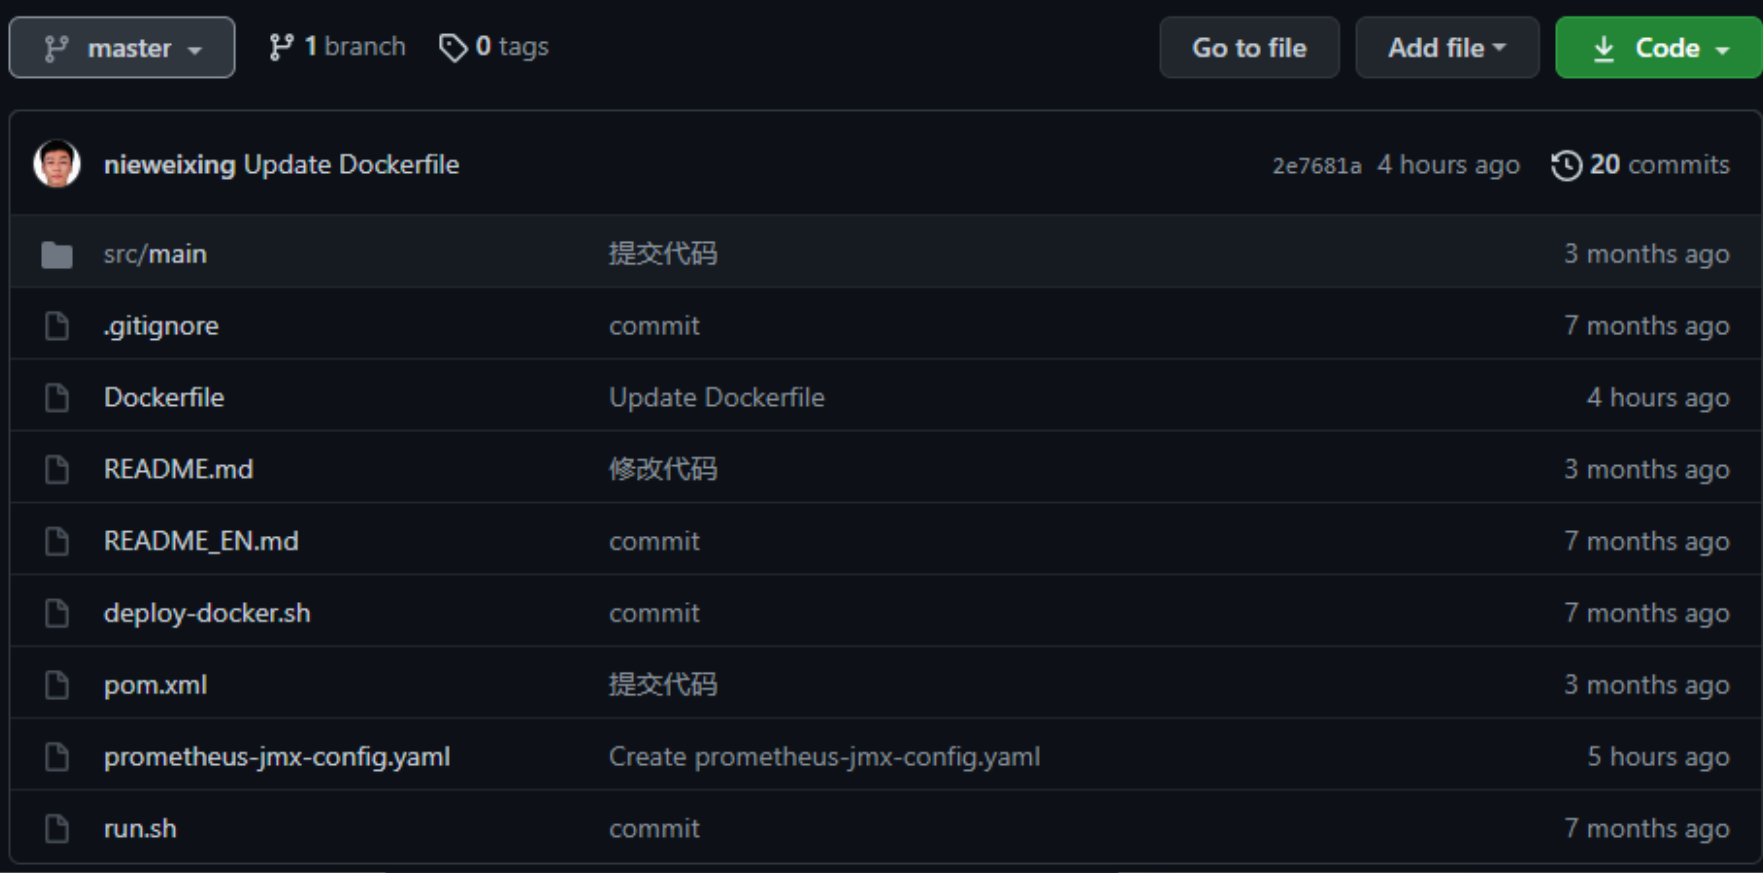Viewport: 1763px width, 873px height.
Task: Click the Go to file button
Action: click(1249, 47)
